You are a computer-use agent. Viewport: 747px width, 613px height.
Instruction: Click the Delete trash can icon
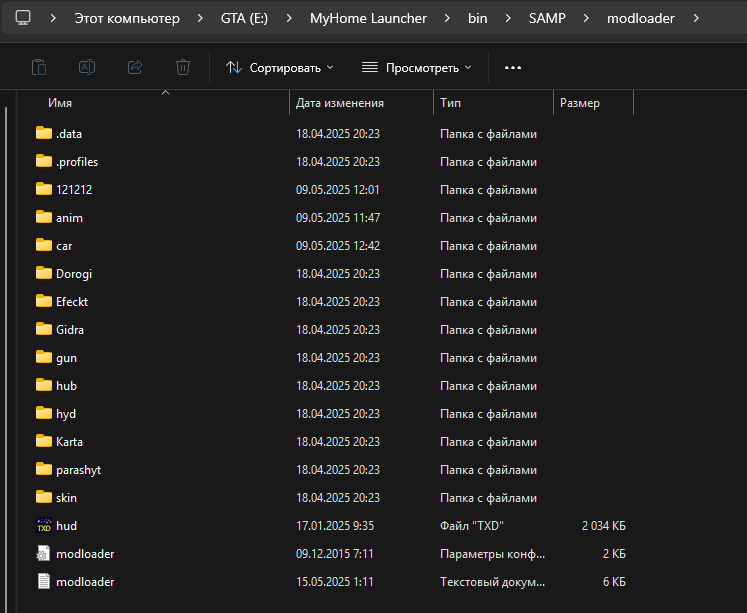183,67
